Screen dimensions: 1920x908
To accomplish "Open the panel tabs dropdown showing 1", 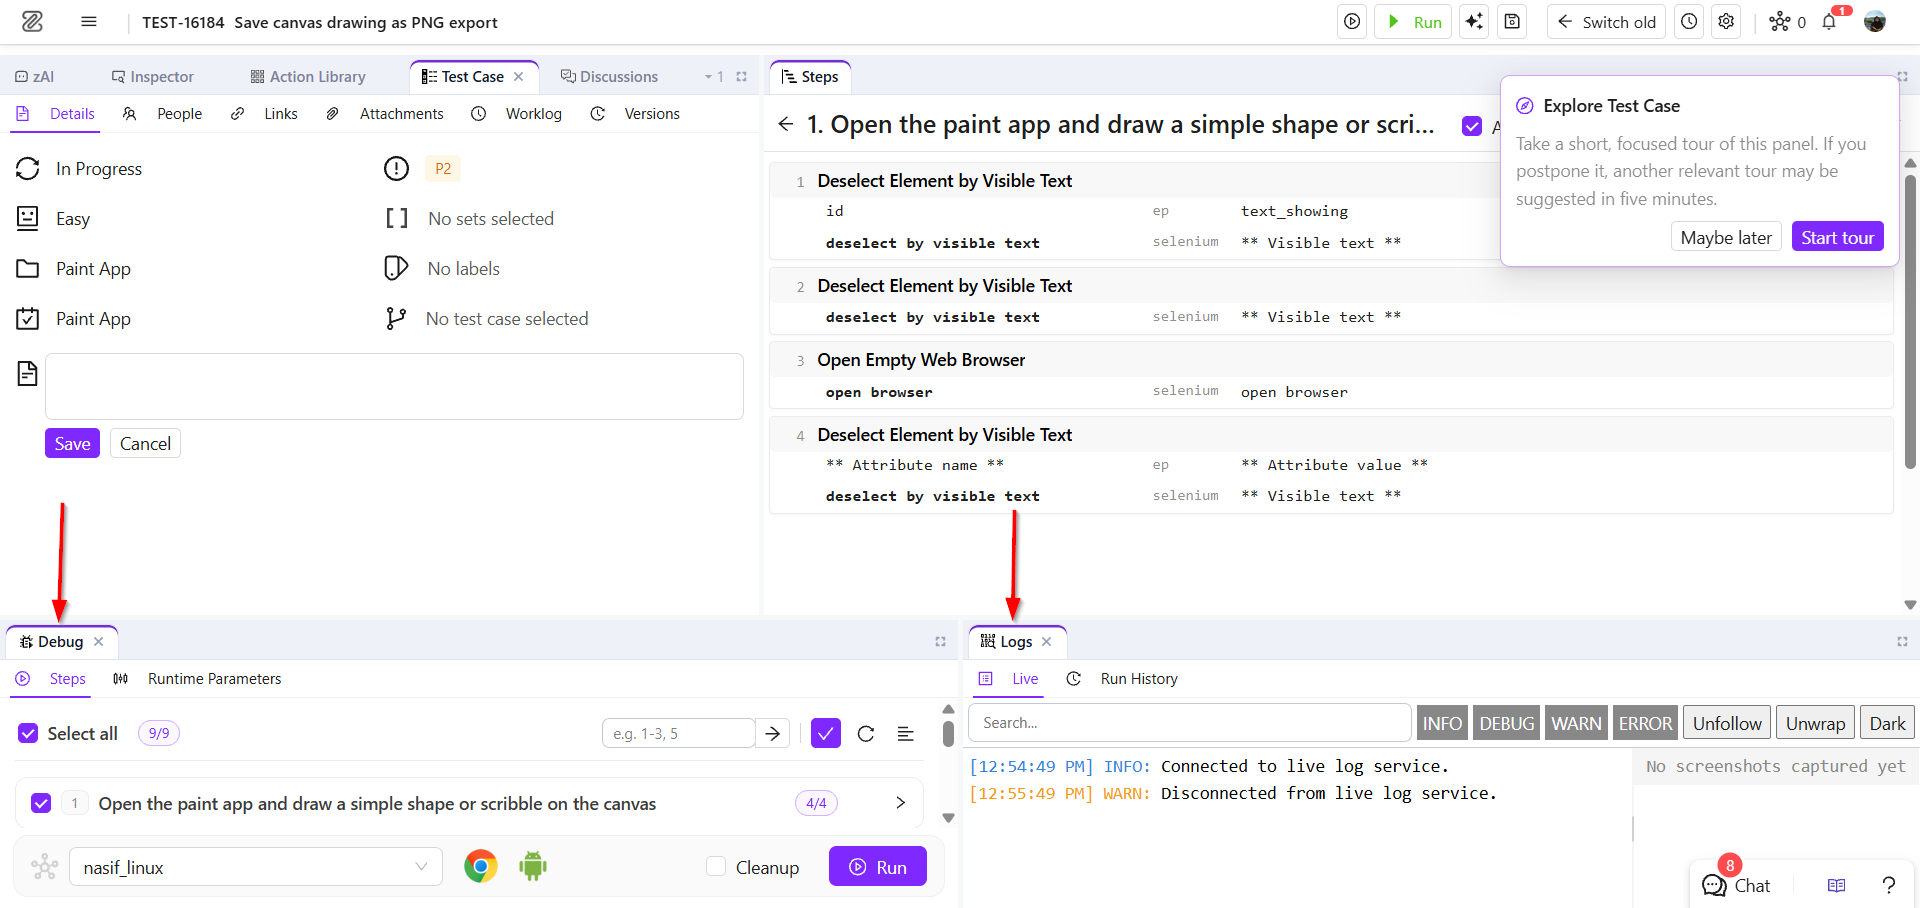I will tap(713, 77).
